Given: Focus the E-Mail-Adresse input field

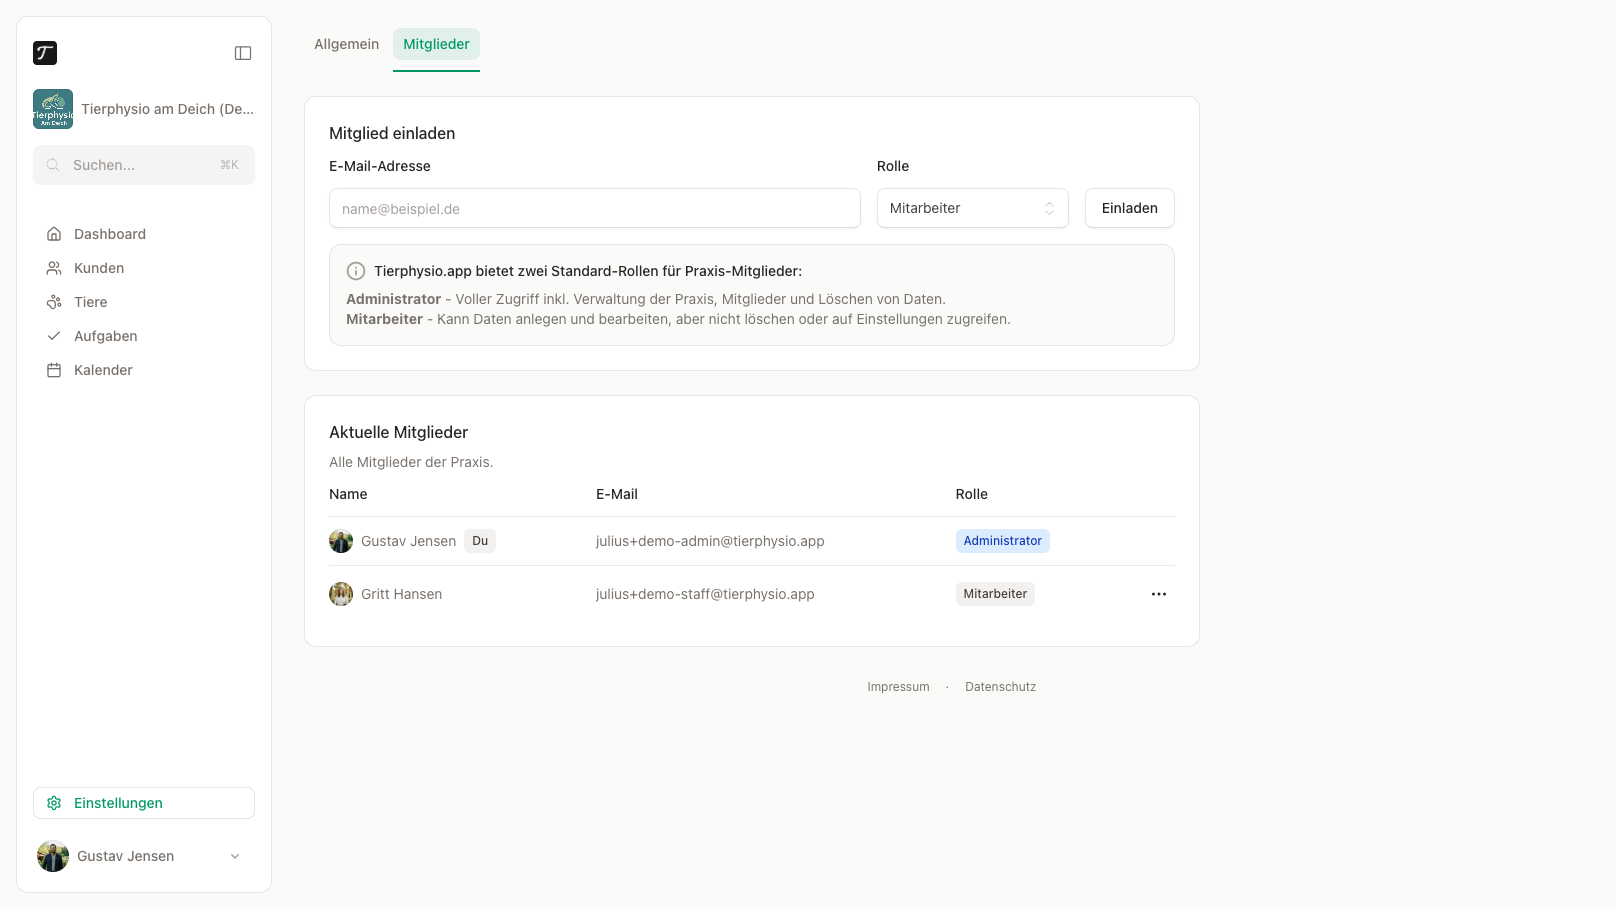Looking at the screenshot, I should pyautogui.click(x=595, y=208).
